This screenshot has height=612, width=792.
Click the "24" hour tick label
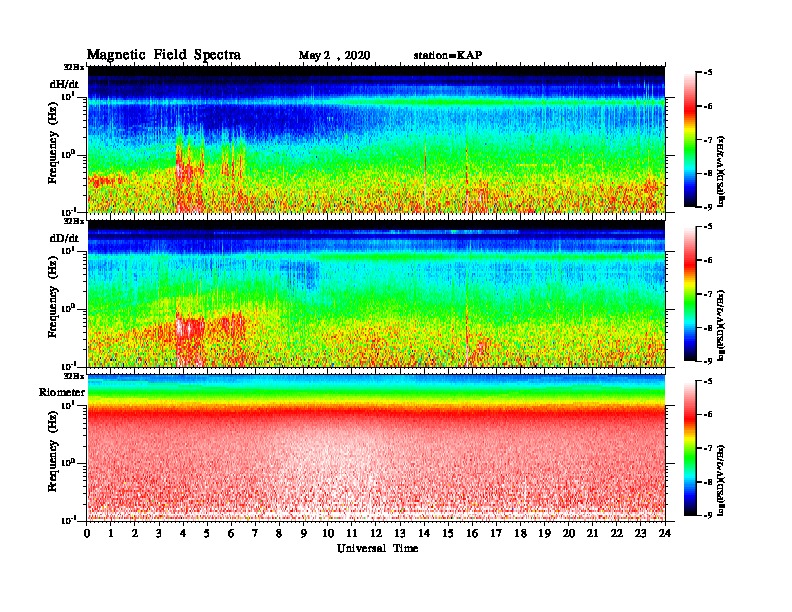point(665,534)
